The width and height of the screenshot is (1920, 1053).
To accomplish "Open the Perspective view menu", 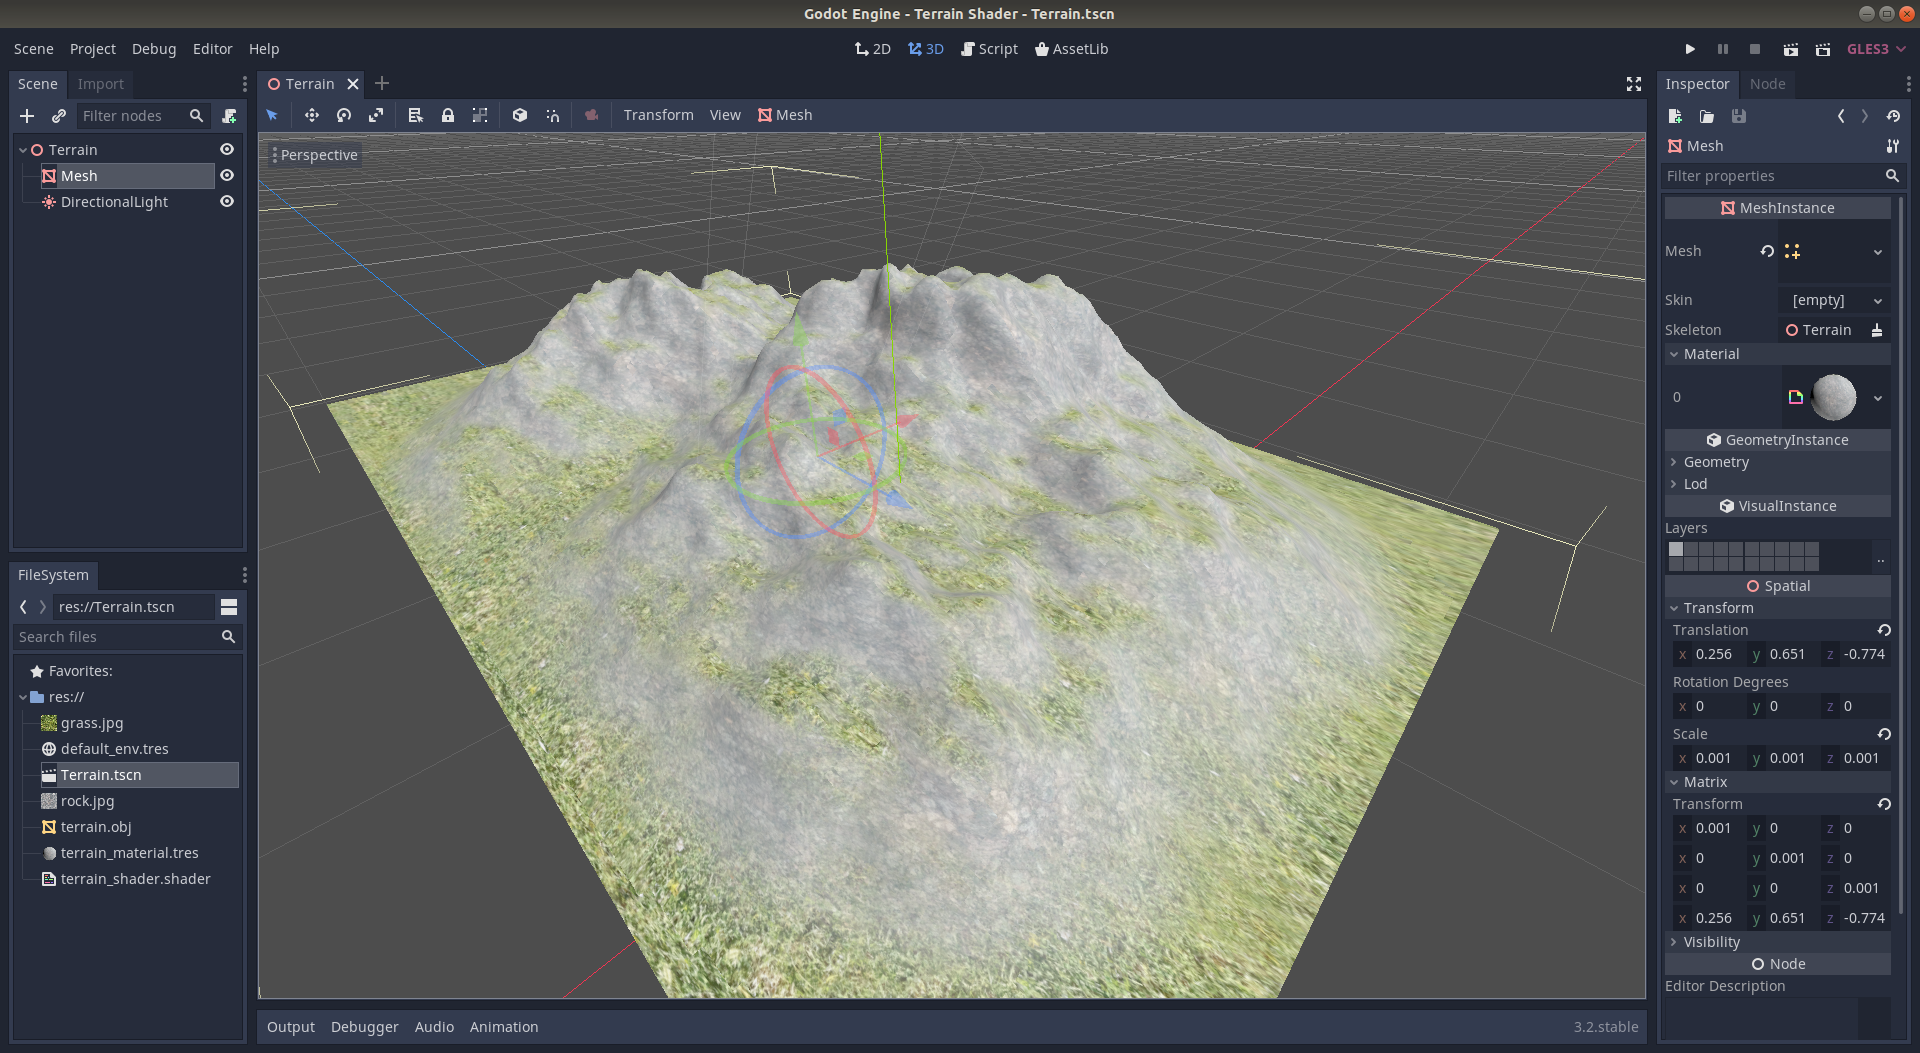I will click(x=315, y=155).
